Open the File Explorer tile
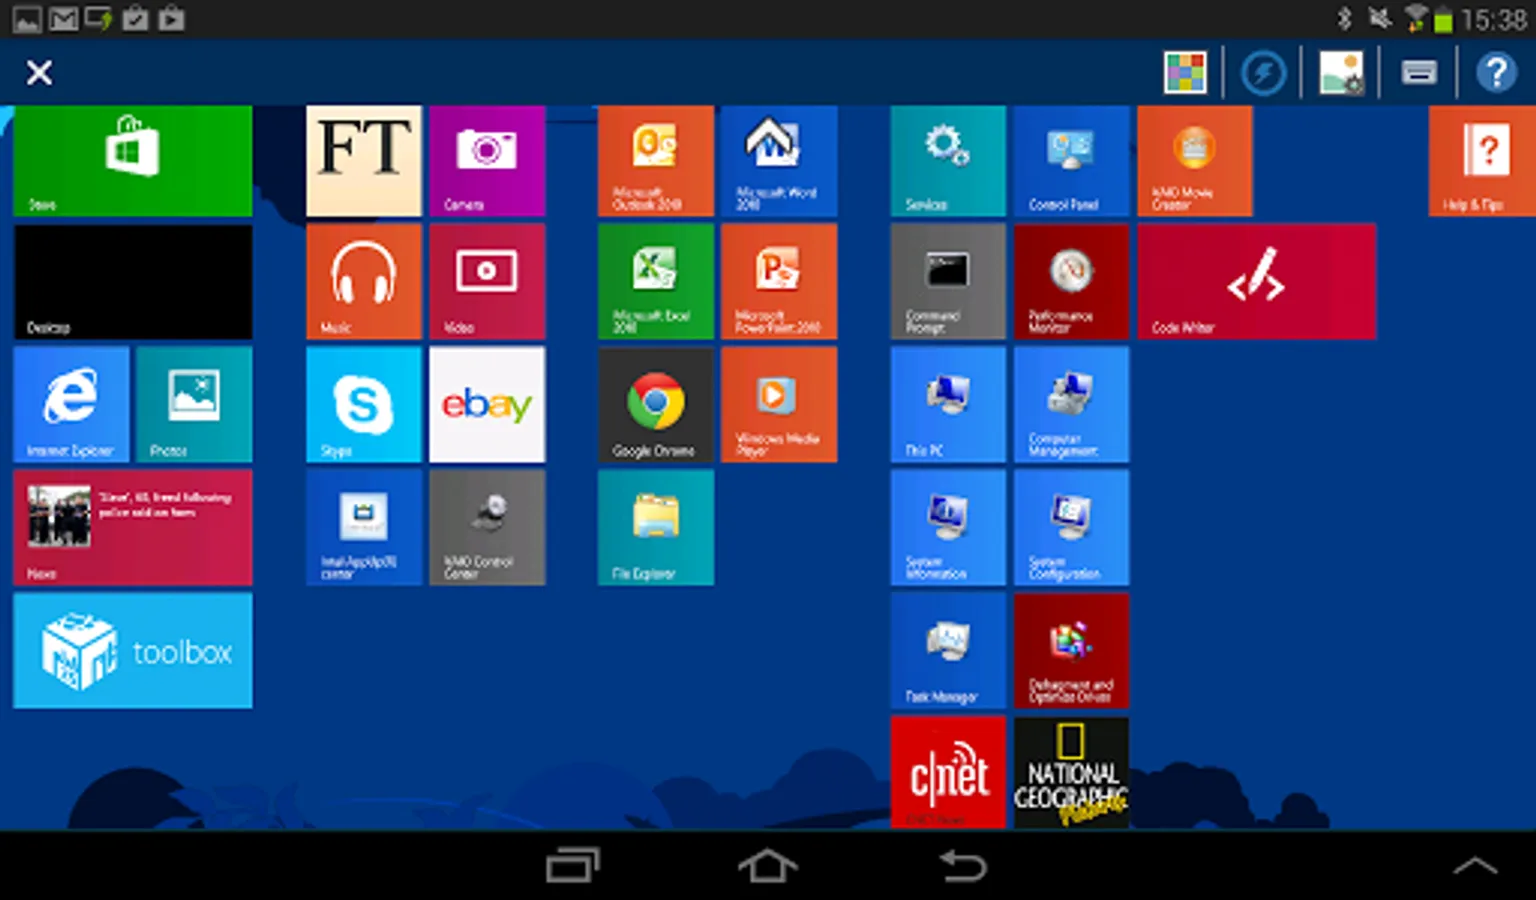The image size is (1536, 900). pos(656,528)
